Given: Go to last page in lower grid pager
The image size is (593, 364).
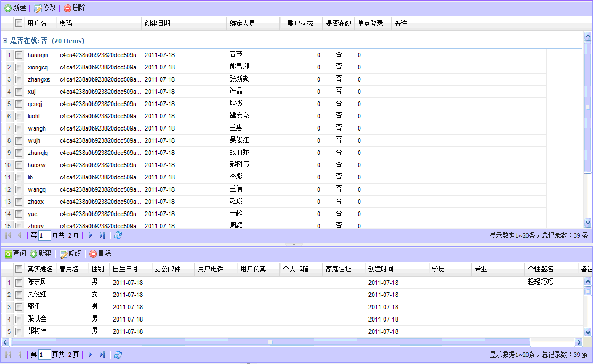Looking at the screenshot, I should pyautogui.click(x=102, y=355).
